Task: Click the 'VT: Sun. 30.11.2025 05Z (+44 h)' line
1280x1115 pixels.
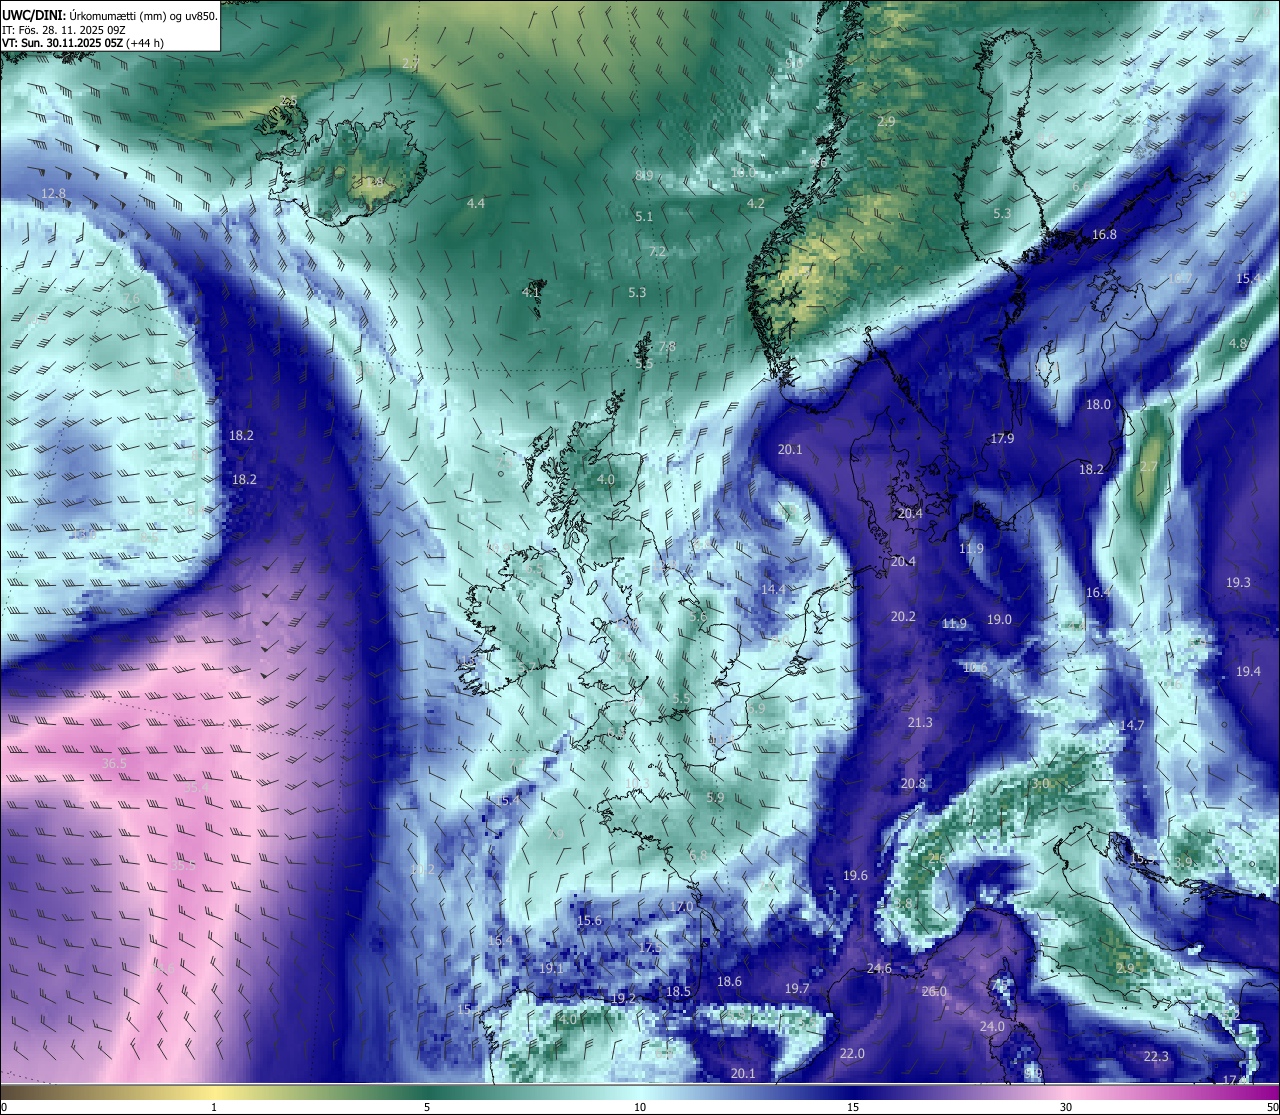Action: 83,43
